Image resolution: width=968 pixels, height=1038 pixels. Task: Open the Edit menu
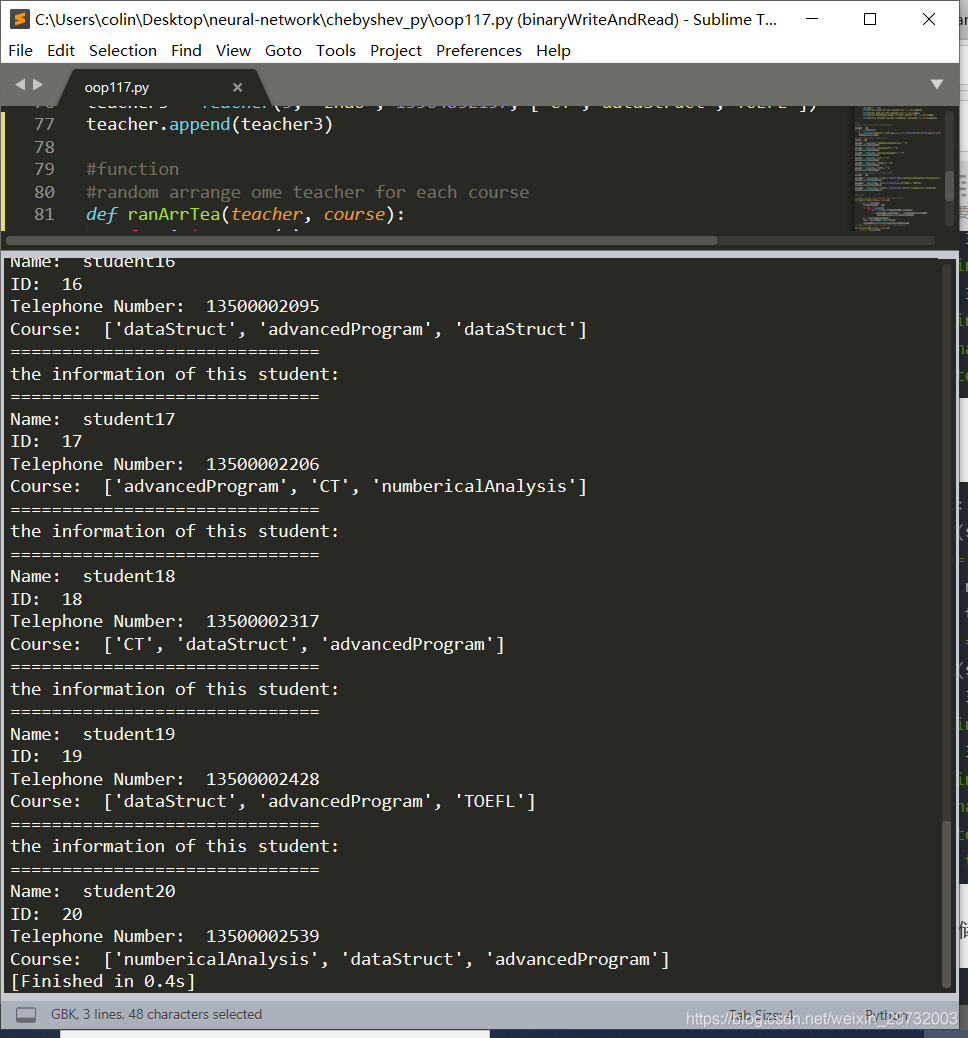tap(61, 50)
